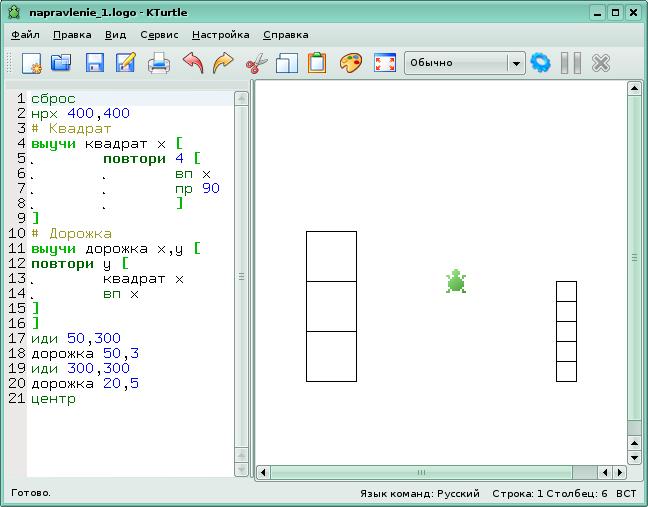
Task: Open a file using the folder icon
Action: [62, 63]
